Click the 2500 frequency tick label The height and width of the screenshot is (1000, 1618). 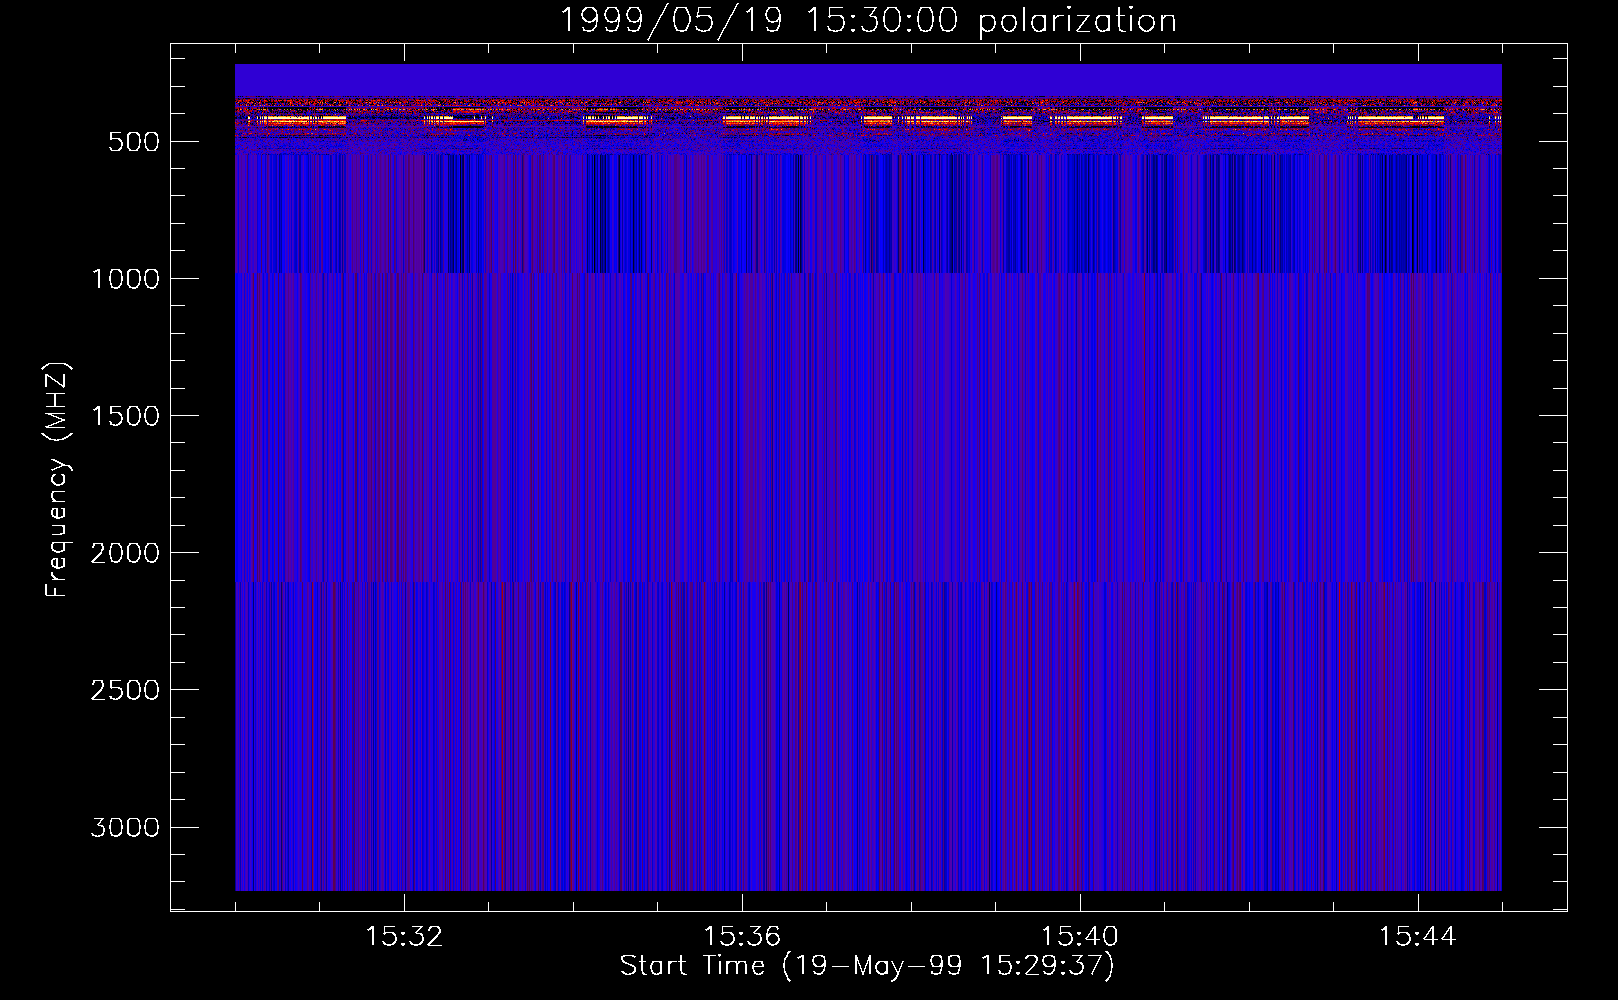point(125,690)
